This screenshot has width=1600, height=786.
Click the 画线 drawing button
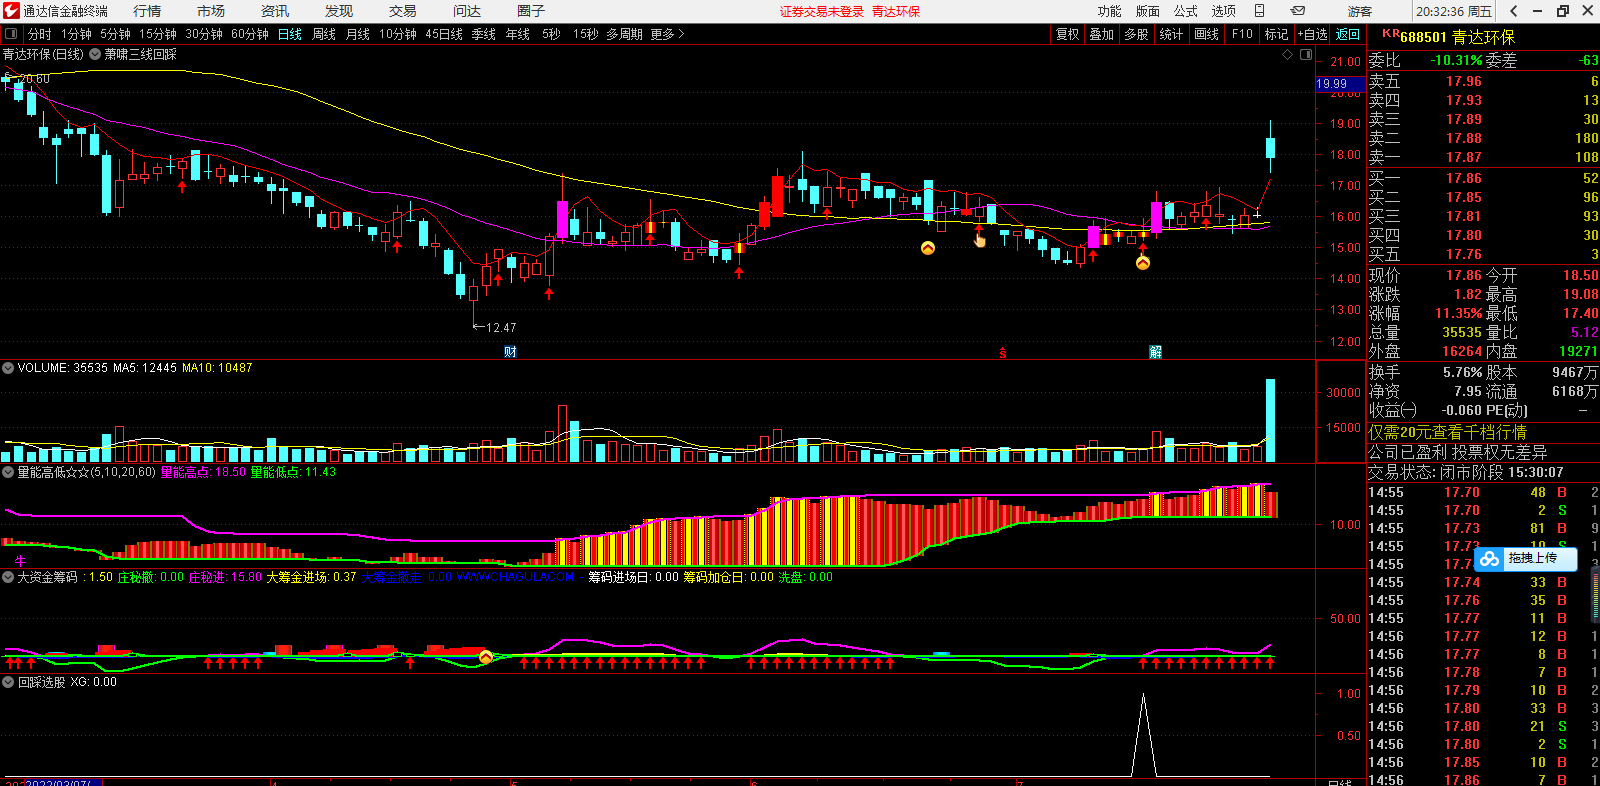1207,34
